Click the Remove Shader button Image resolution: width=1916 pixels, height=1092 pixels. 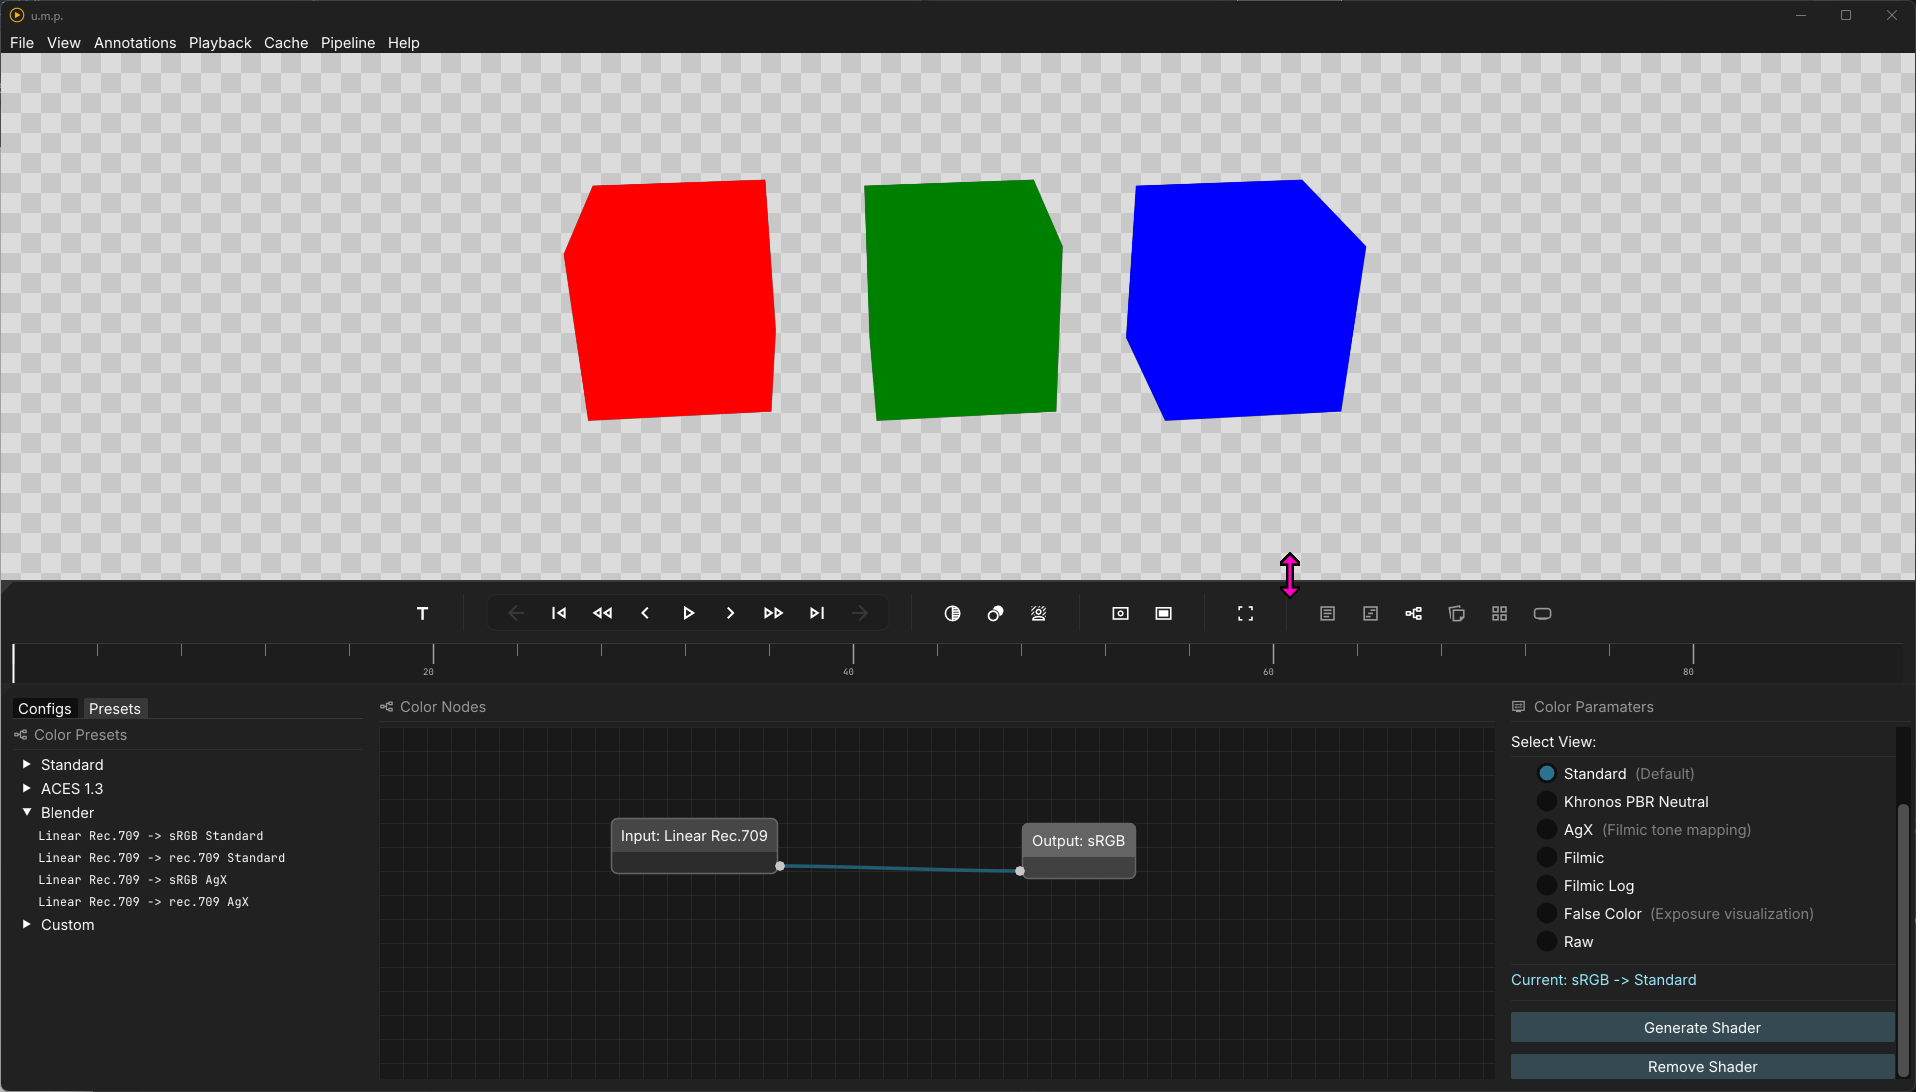(x=1702, y=1067)
